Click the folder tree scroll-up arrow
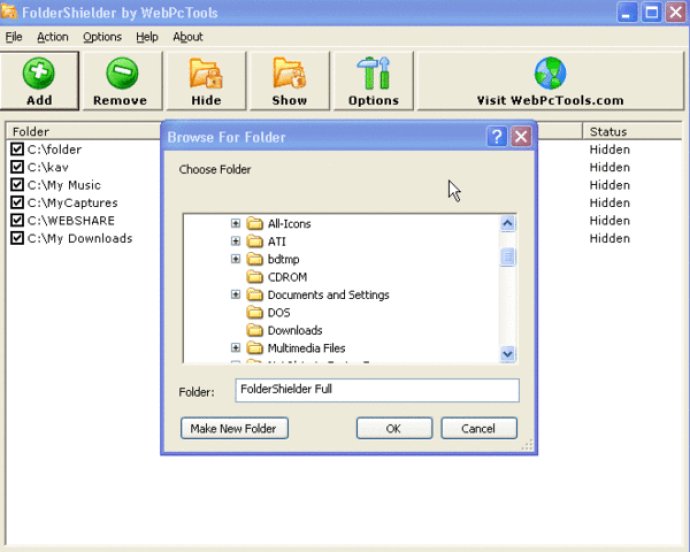Image resolution: width=690 pixels, height=552 pixels. point(507,224)
